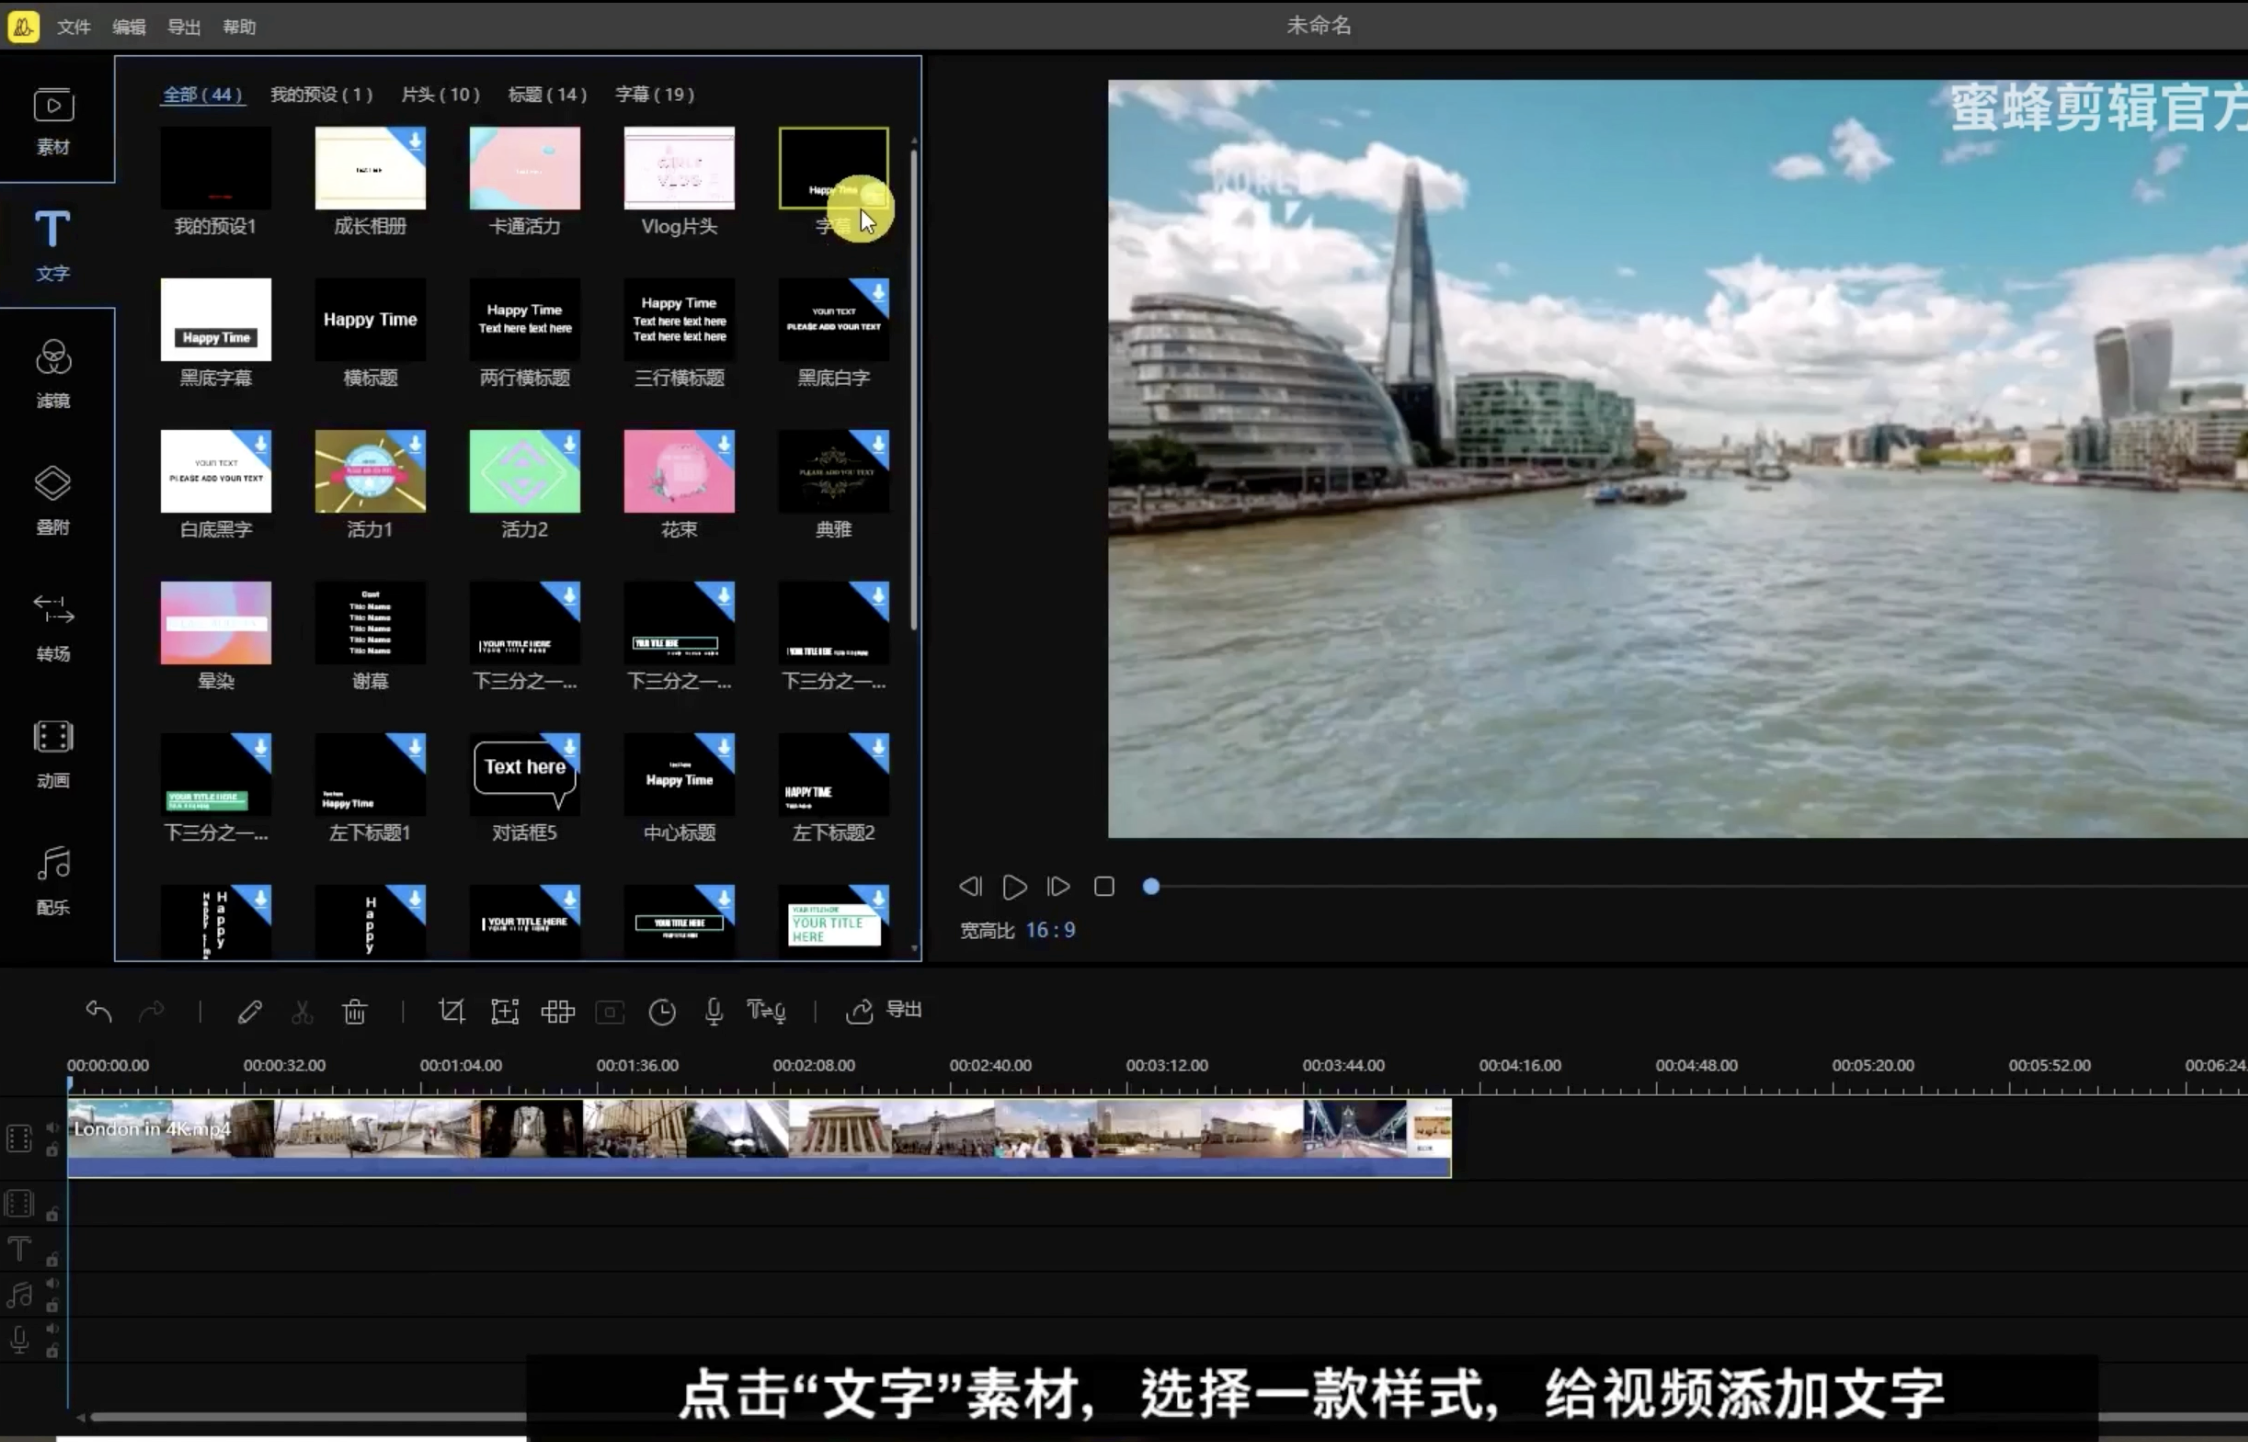This screenshot has width=2248, height=1442.
Task: Lock the main video track
Action: coord(52,1150)
